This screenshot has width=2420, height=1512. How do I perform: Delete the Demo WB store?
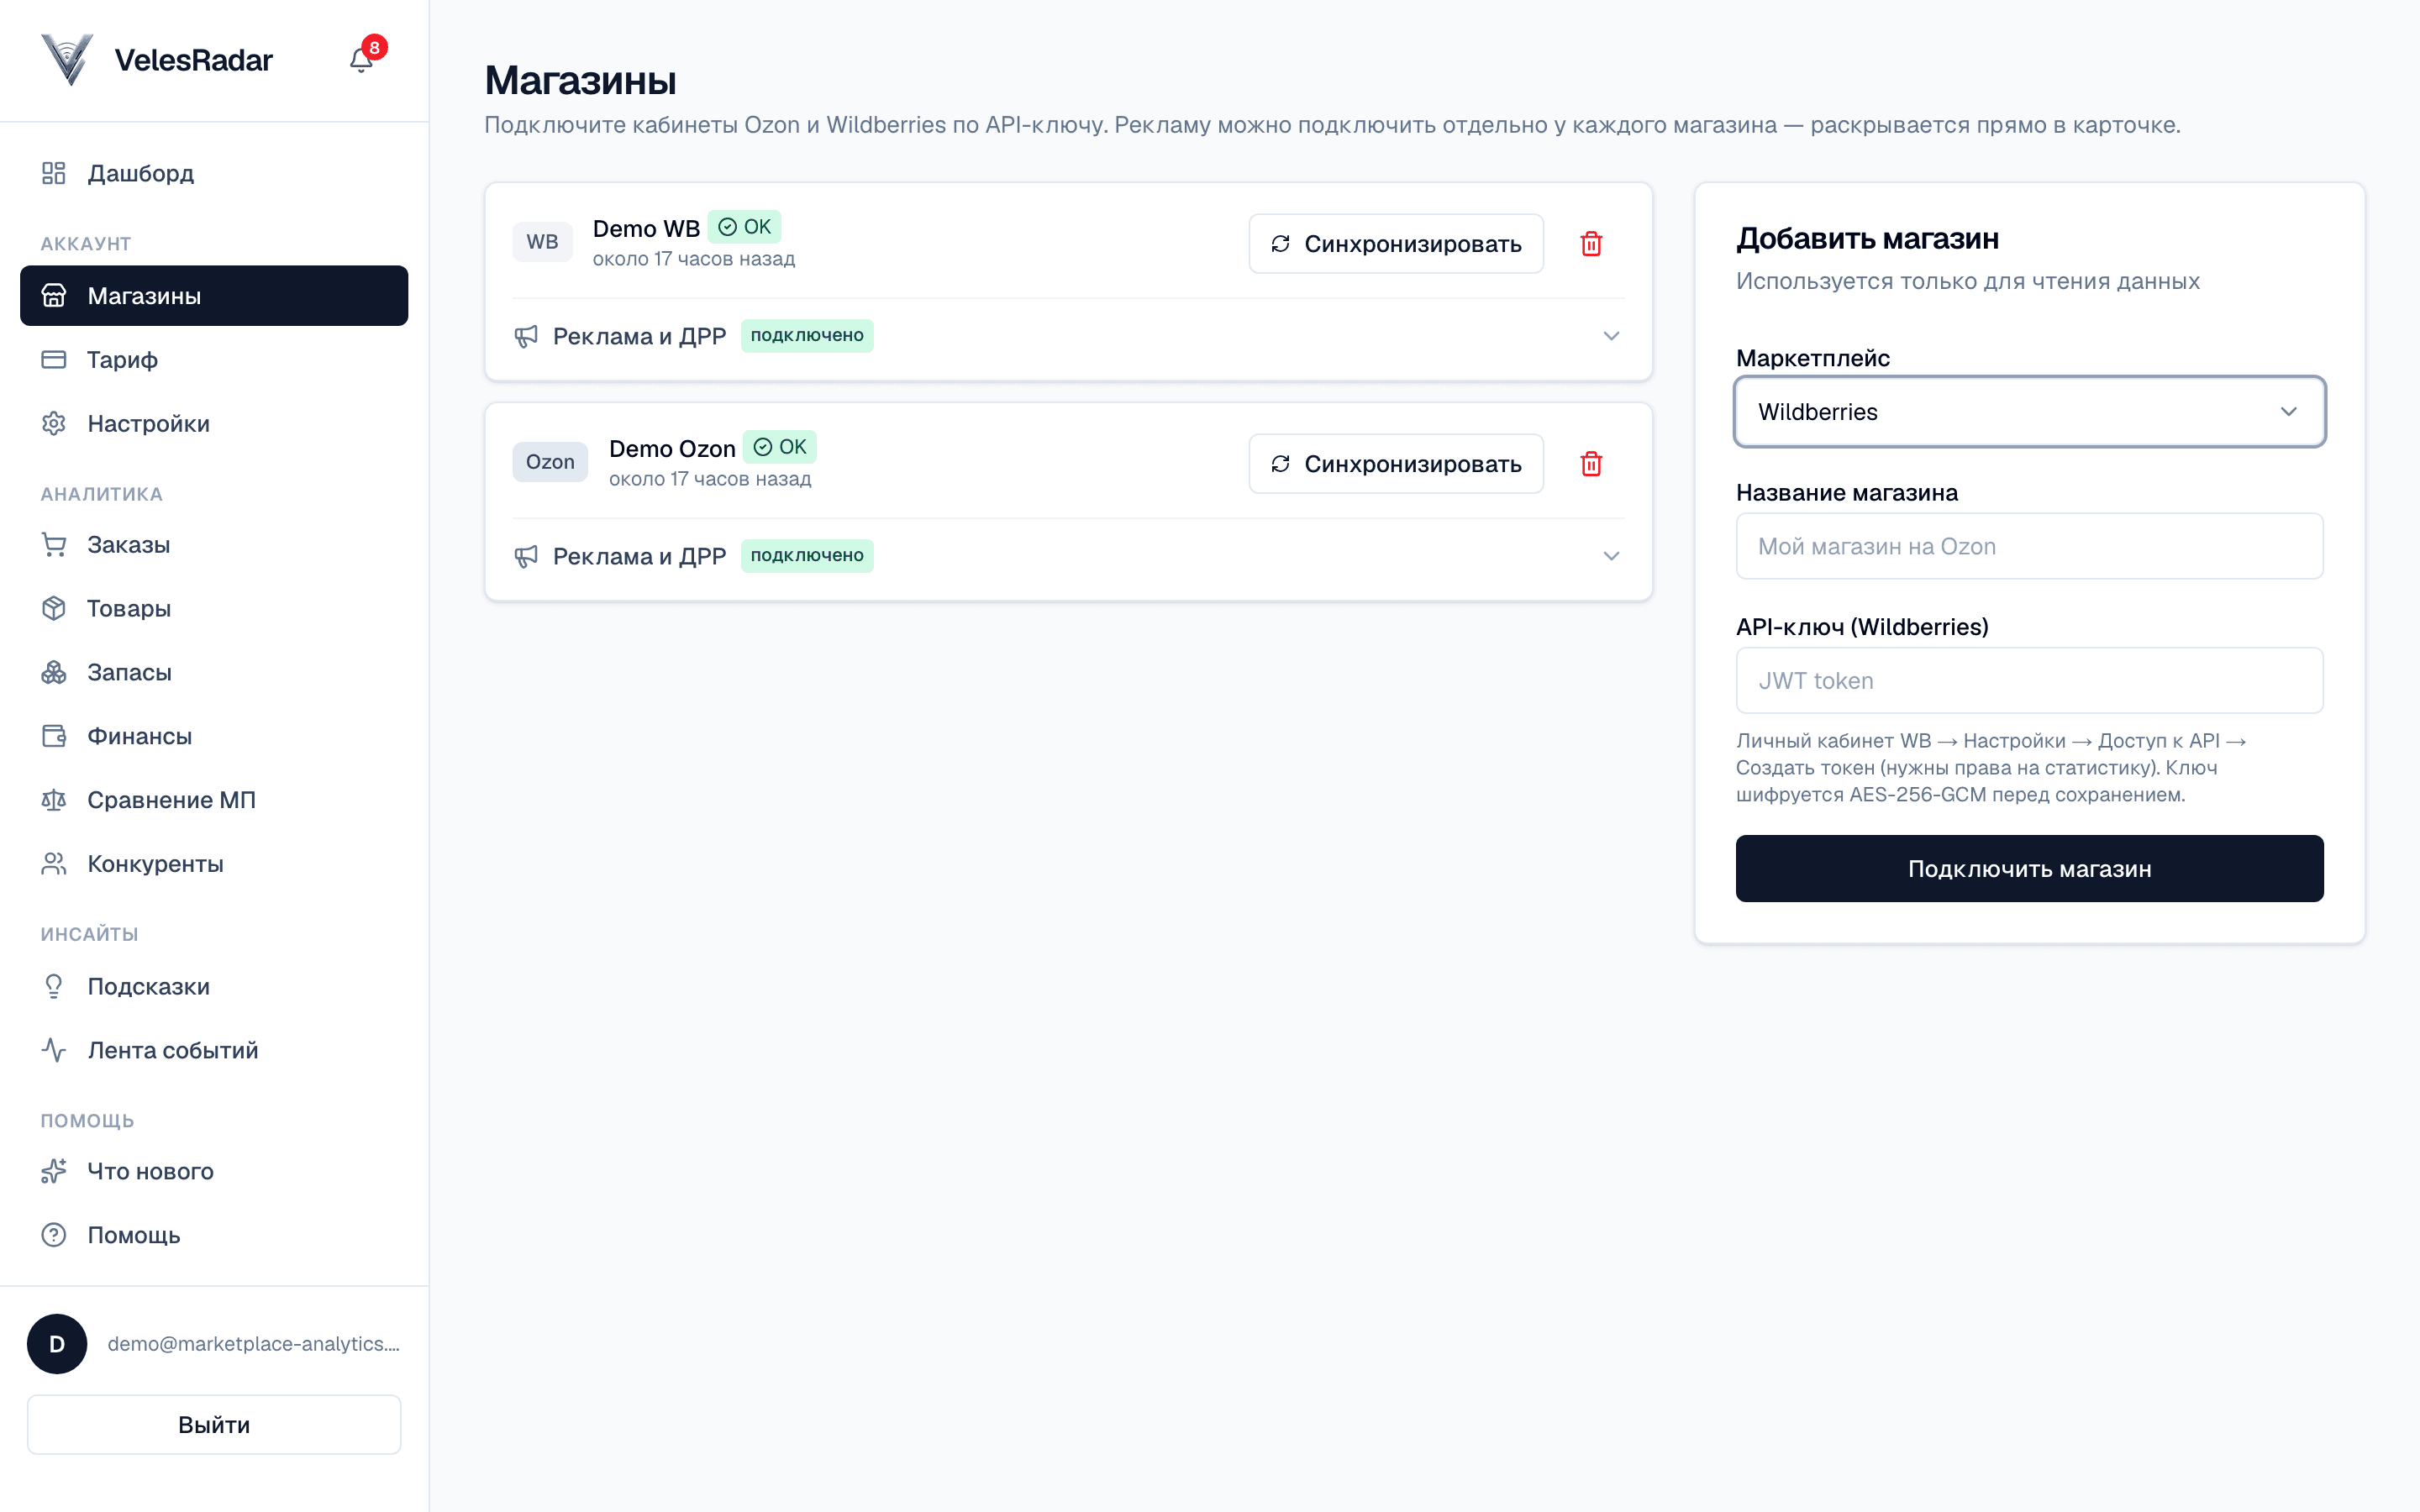coord(1590,243)
